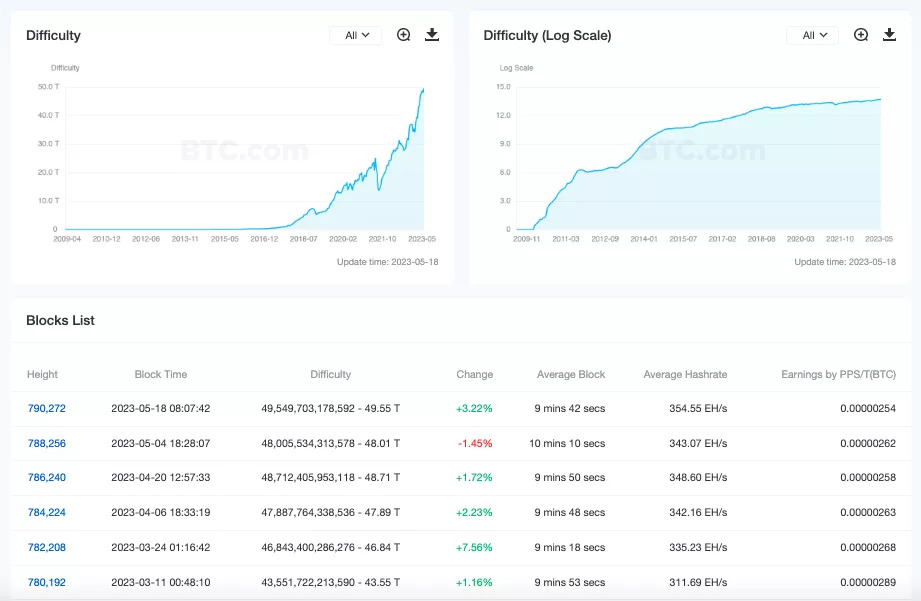The height and width of the screenshot is (601, 921).
Task: Go to block 784,224
Action: [47, 513]
